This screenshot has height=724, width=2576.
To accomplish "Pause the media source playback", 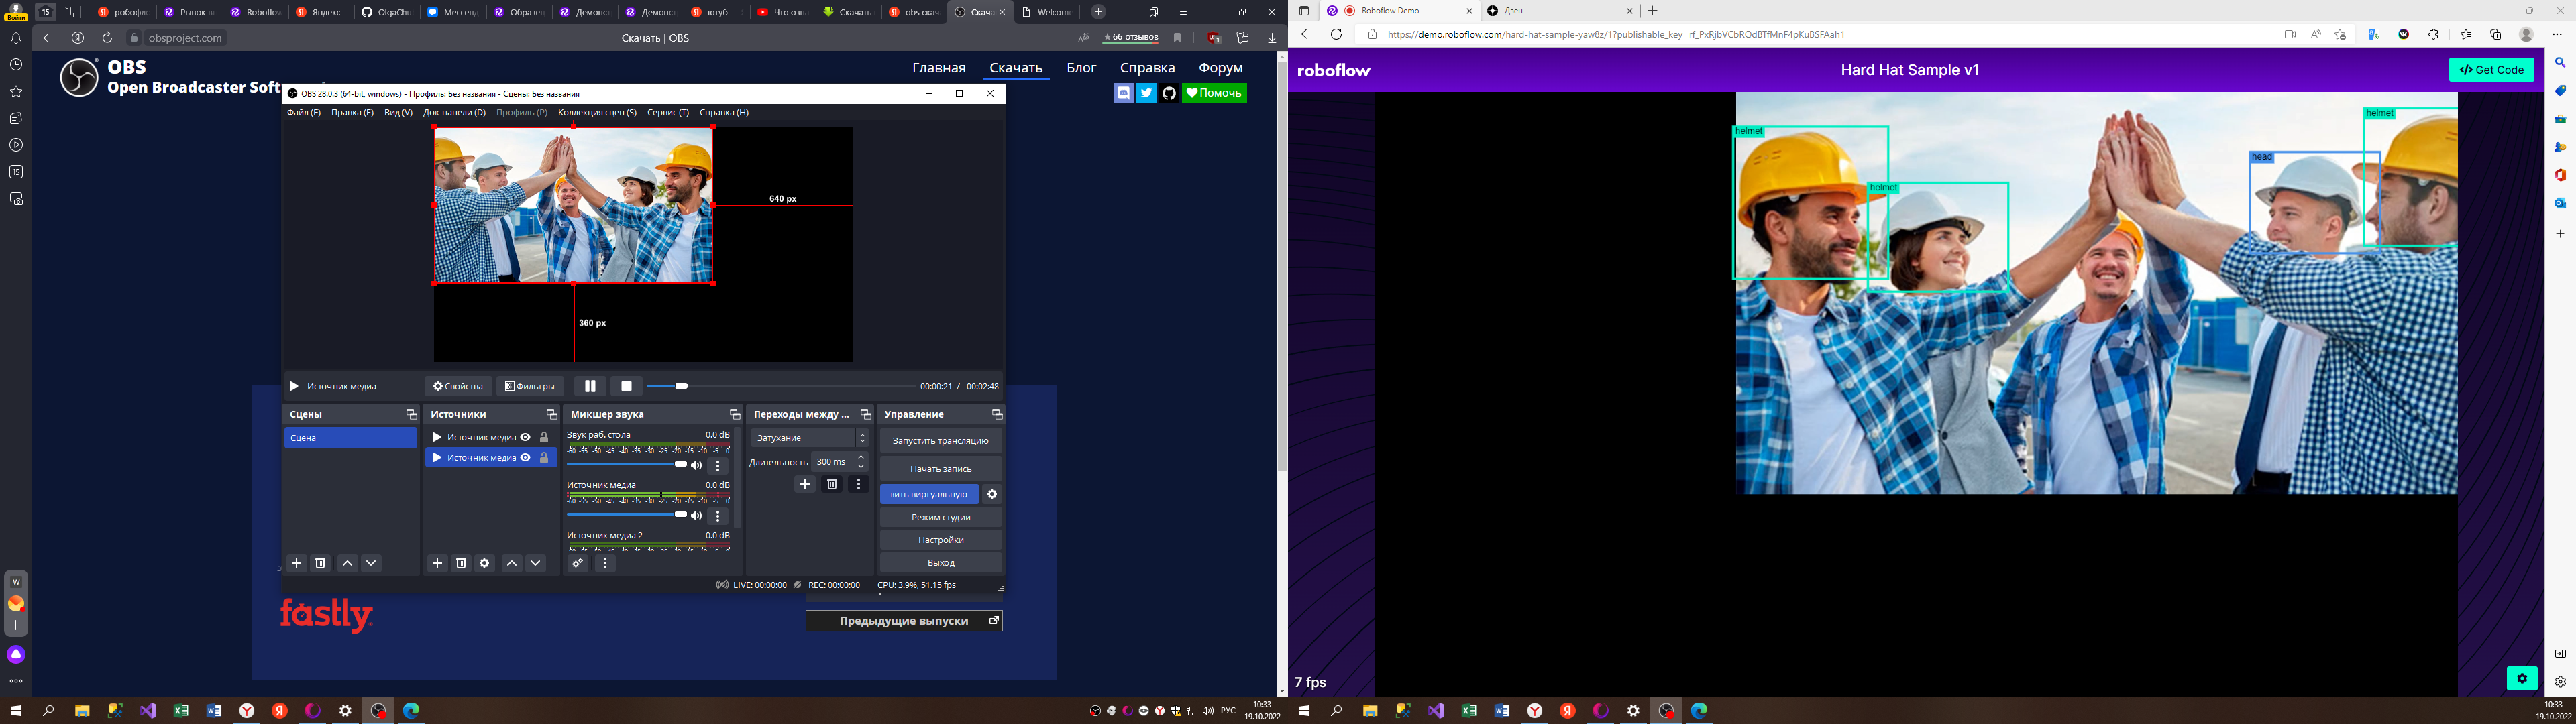I will (x=590, y=386).
